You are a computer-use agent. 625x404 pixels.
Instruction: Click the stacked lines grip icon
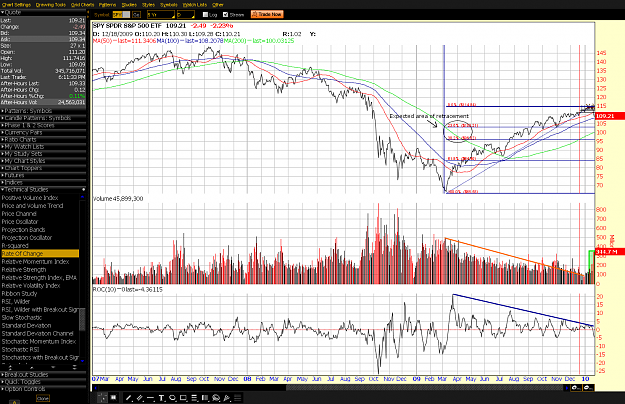point(238,398)
